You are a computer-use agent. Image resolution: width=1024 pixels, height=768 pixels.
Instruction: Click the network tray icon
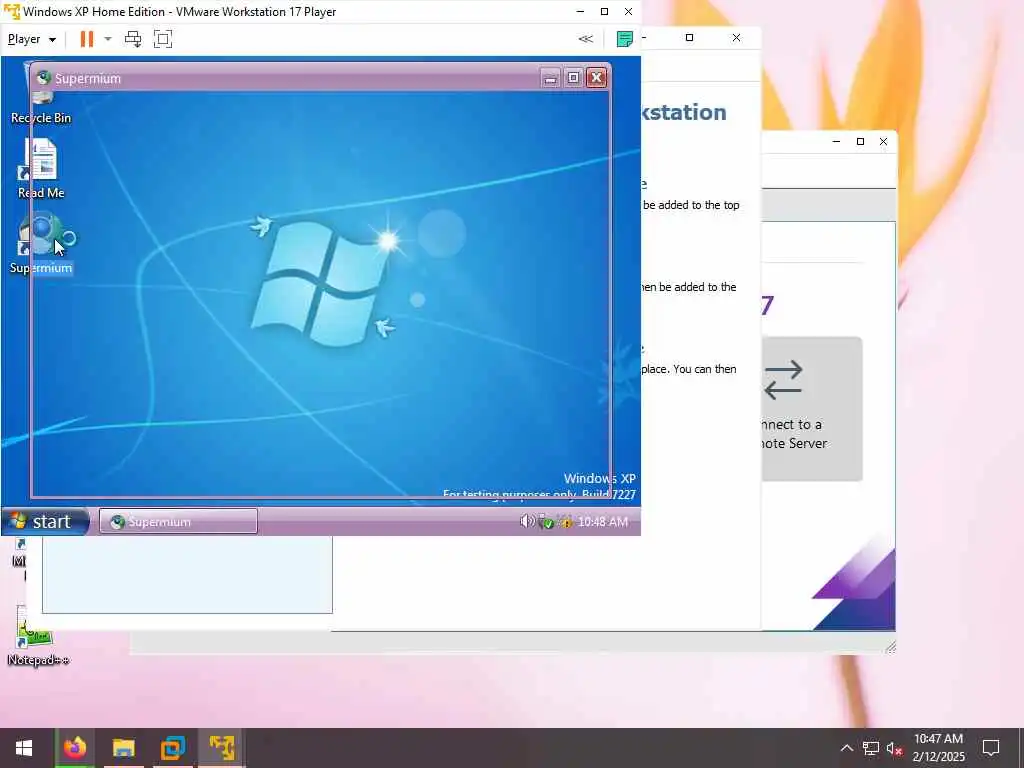tap(871, 748)
